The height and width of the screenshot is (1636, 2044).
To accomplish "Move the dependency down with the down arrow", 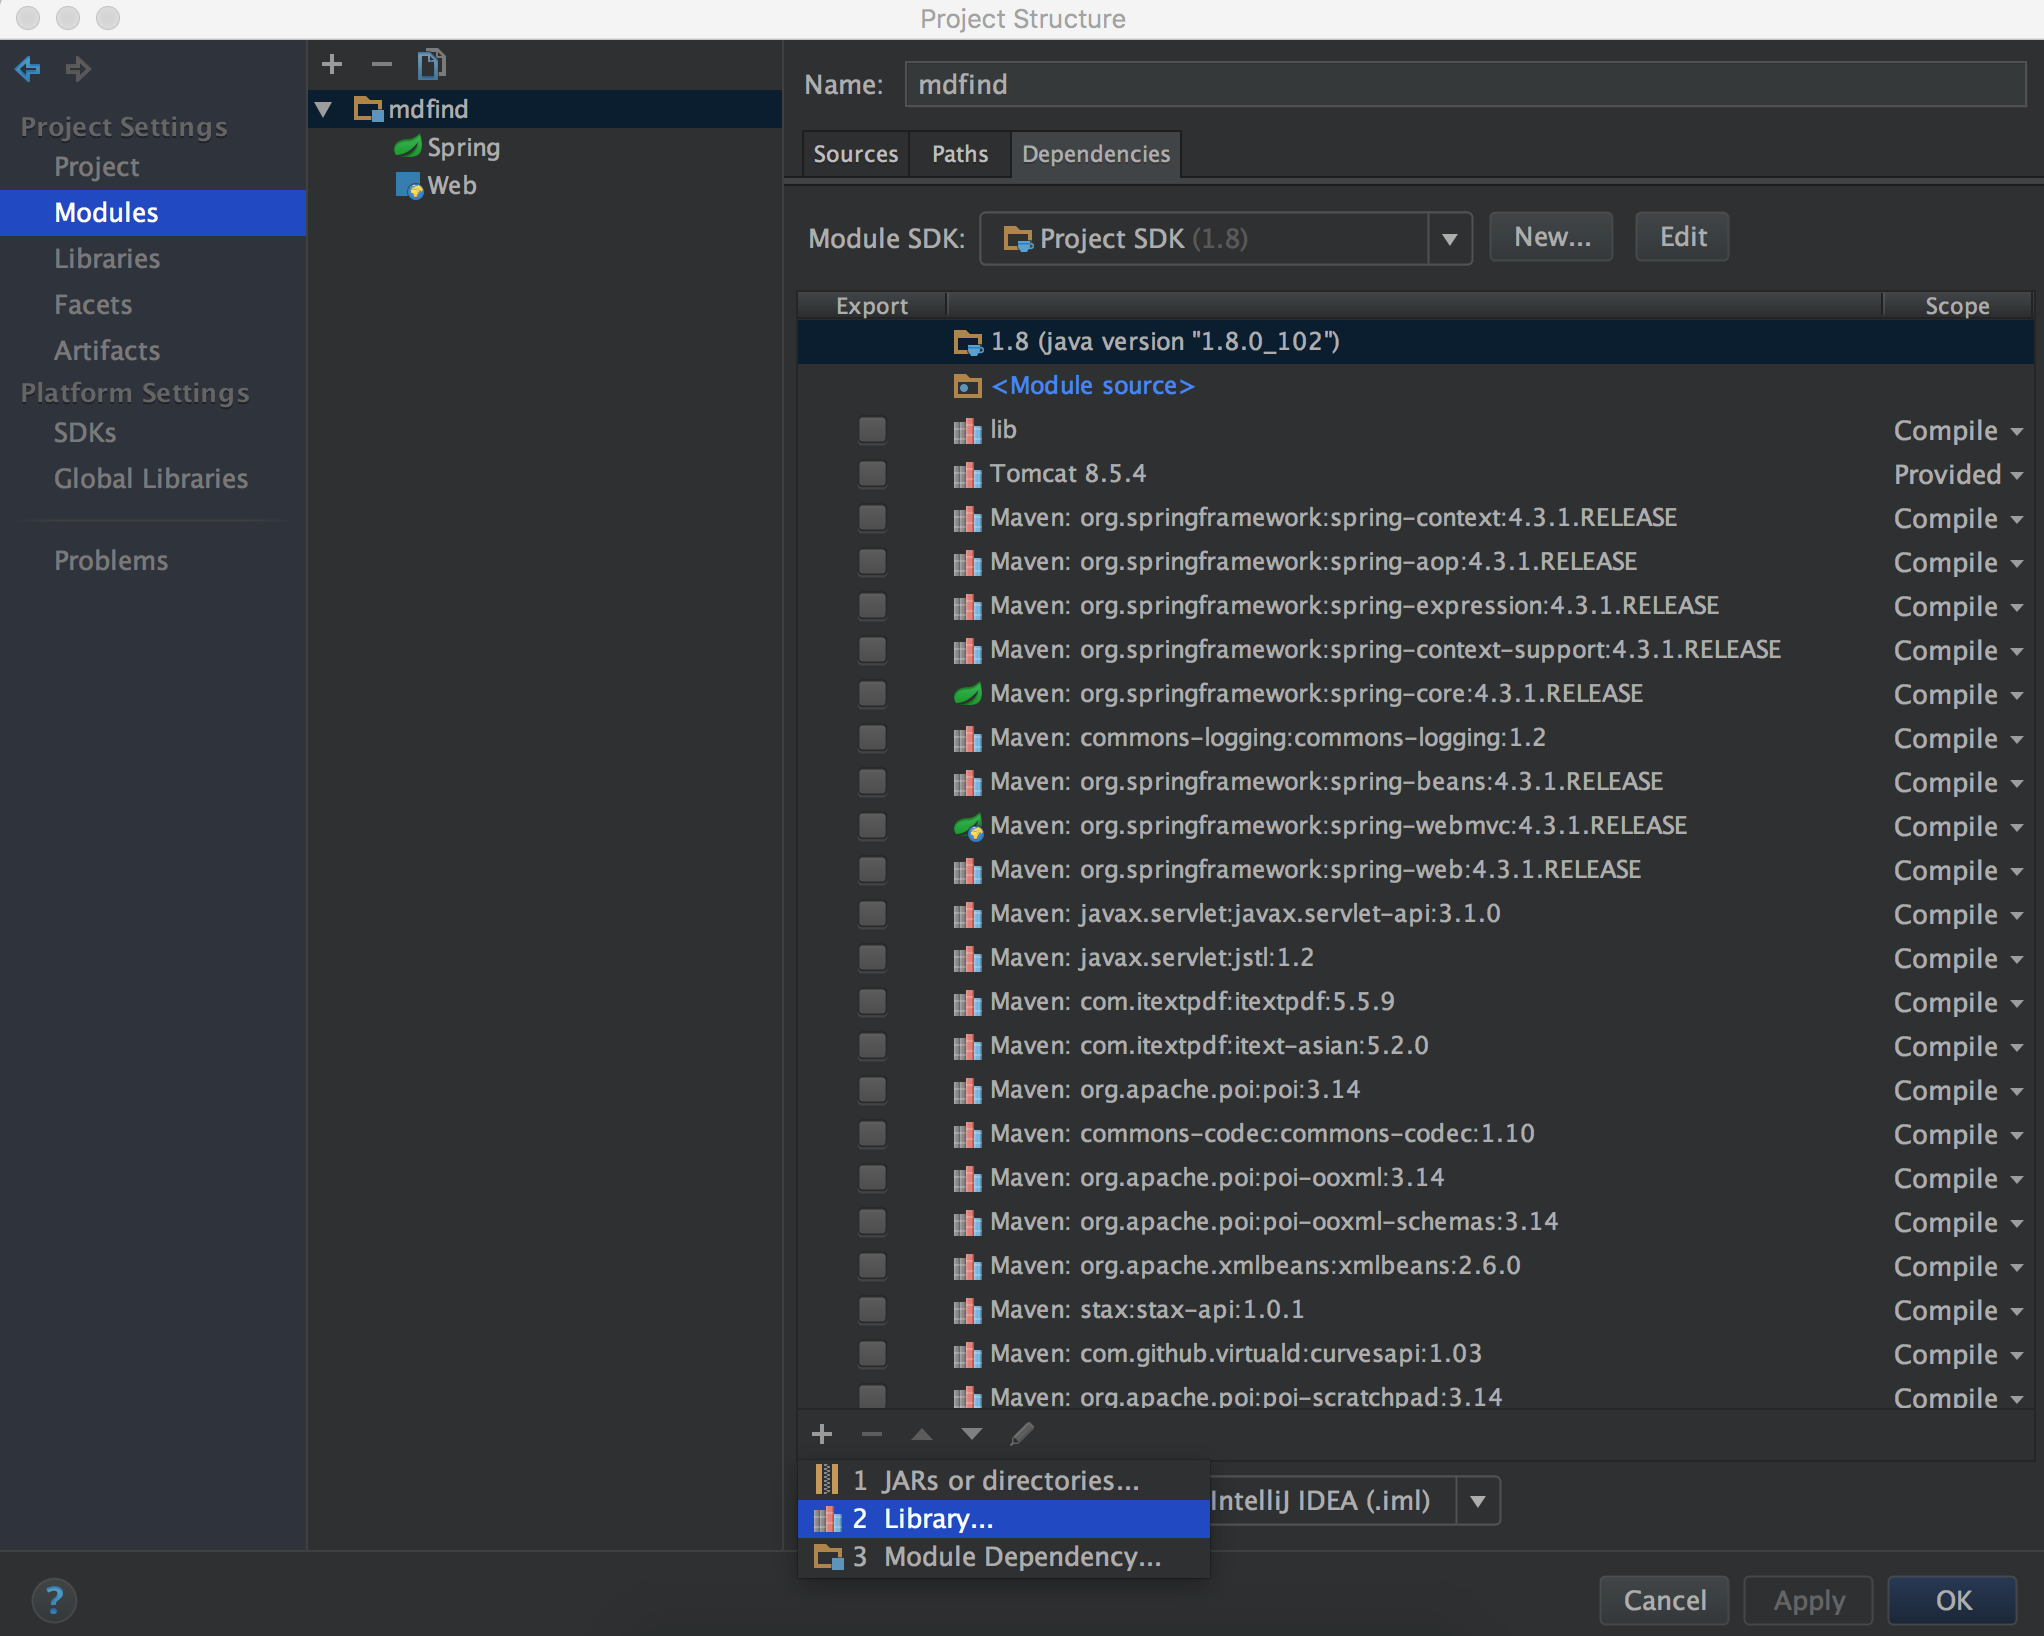I will click(x=971, y=1434).
